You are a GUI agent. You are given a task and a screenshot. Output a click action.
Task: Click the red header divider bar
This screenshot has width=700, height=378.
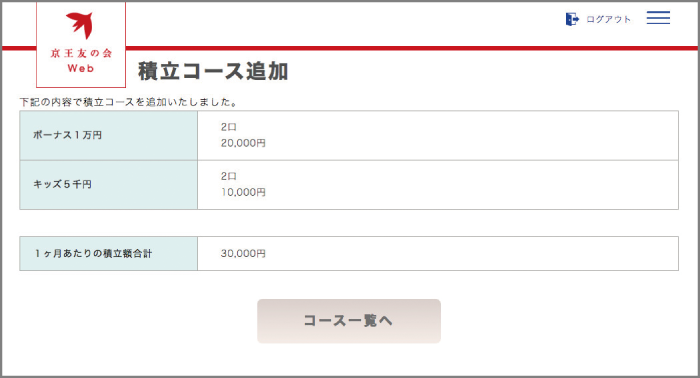[x=412, y=48]
